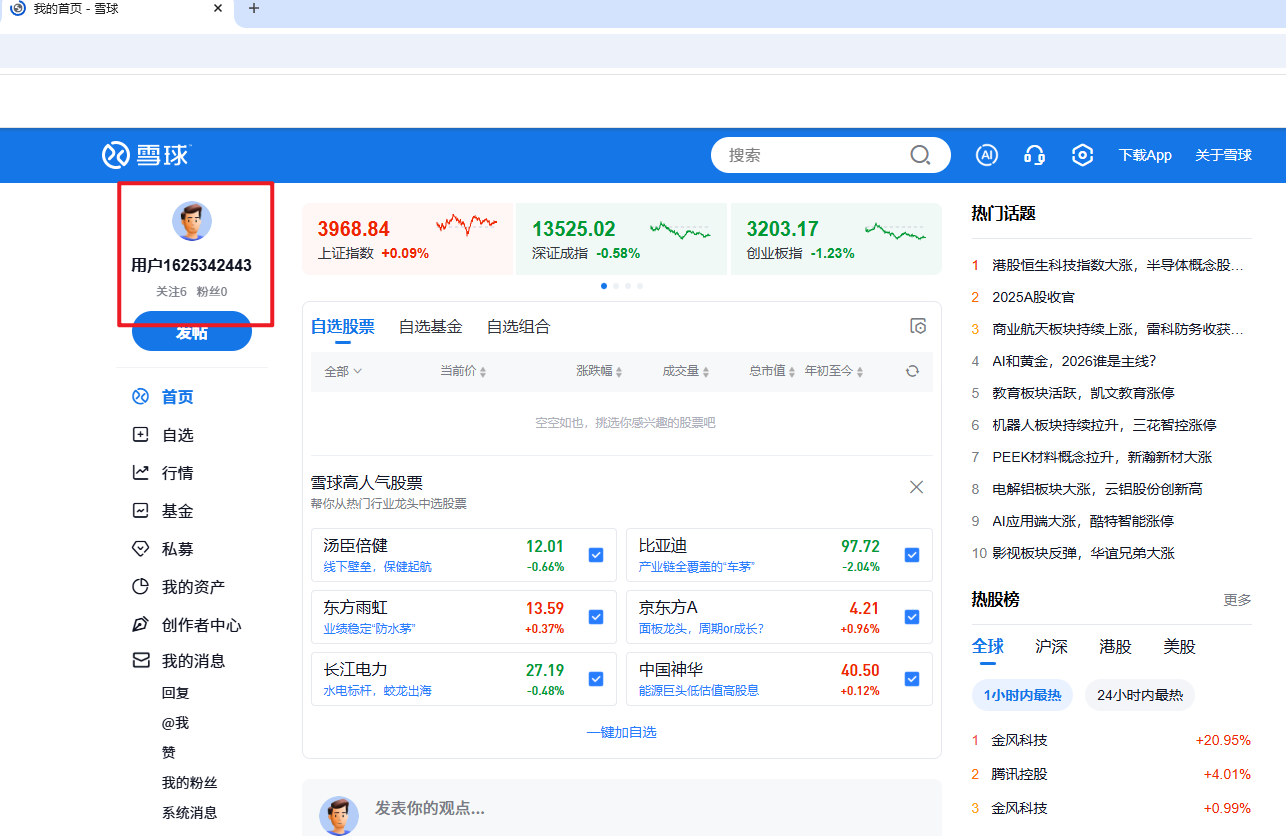Click the search magnifier icon
This screenshot has width=1286, height=836.
coord(920,155)
